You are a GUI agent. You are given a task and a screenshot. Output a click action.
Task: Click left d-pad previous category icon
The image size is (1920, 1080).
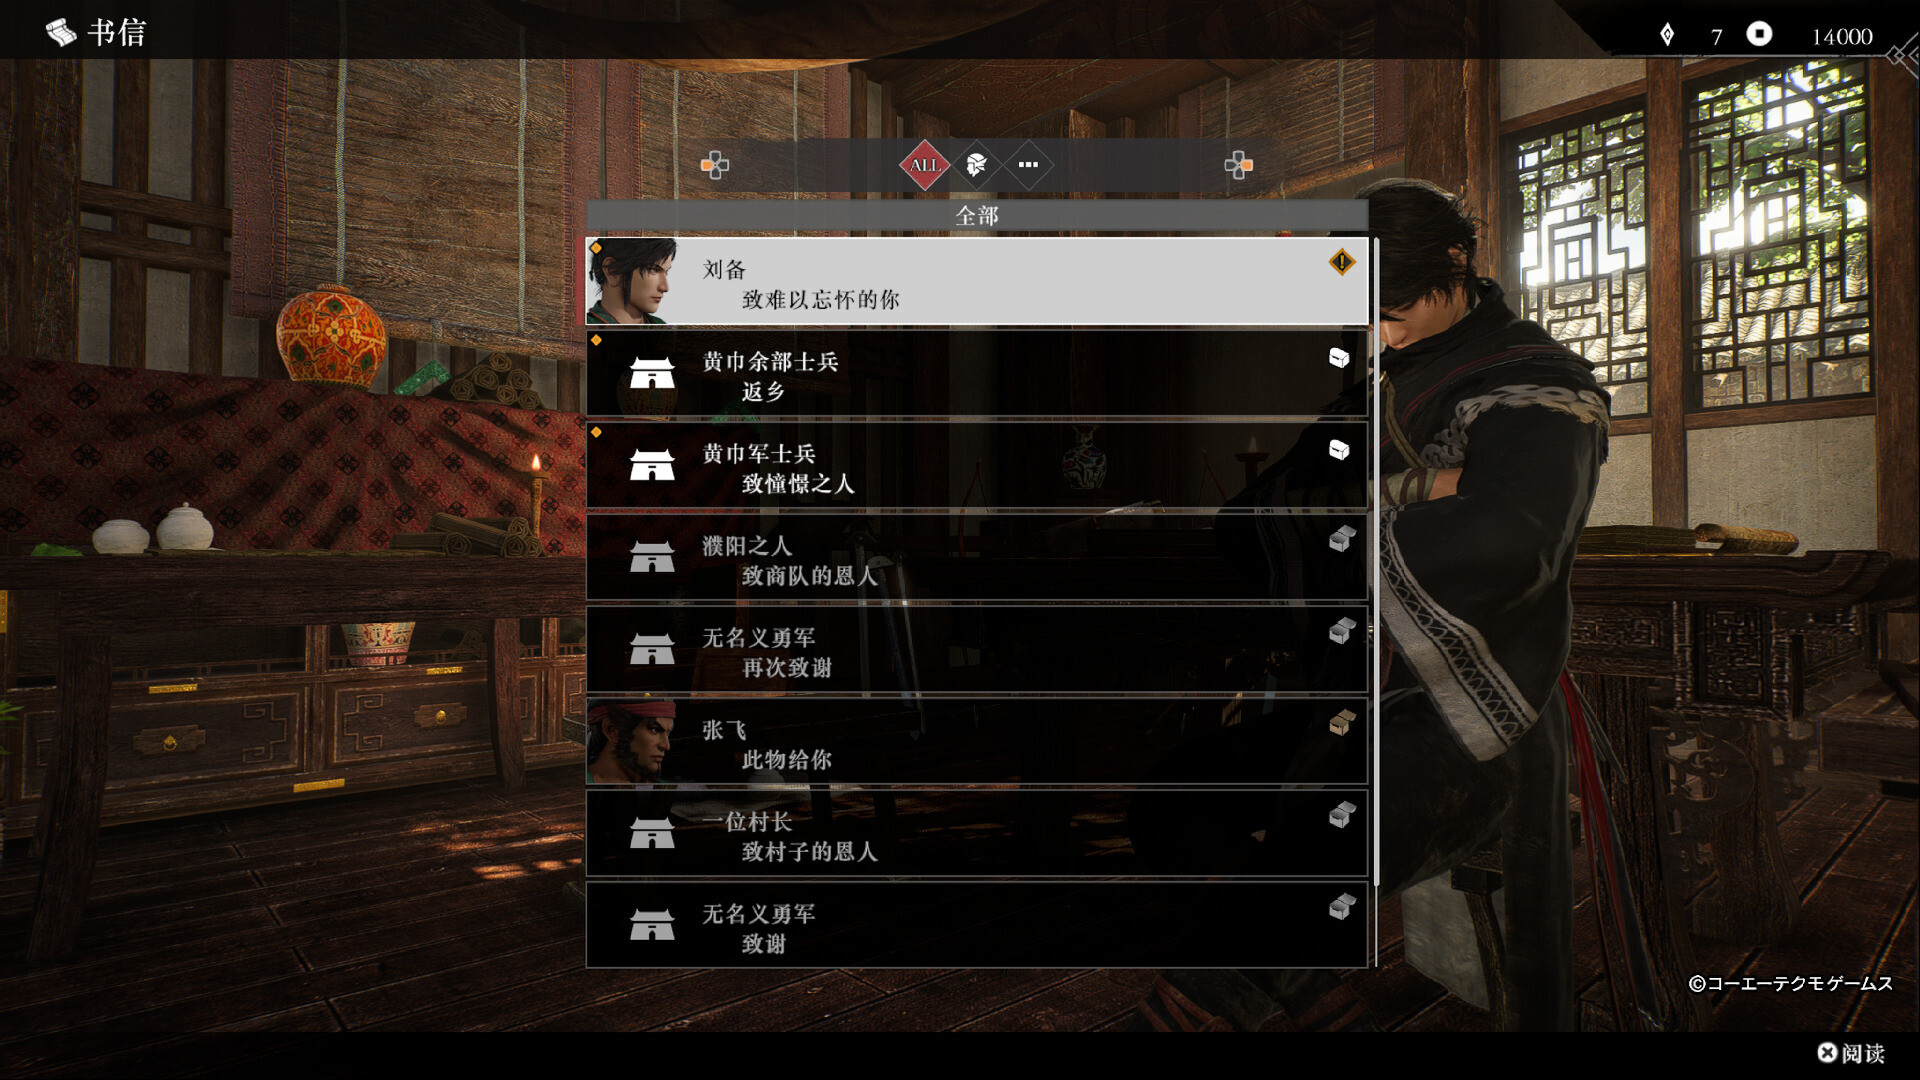[x=715, y=165]
